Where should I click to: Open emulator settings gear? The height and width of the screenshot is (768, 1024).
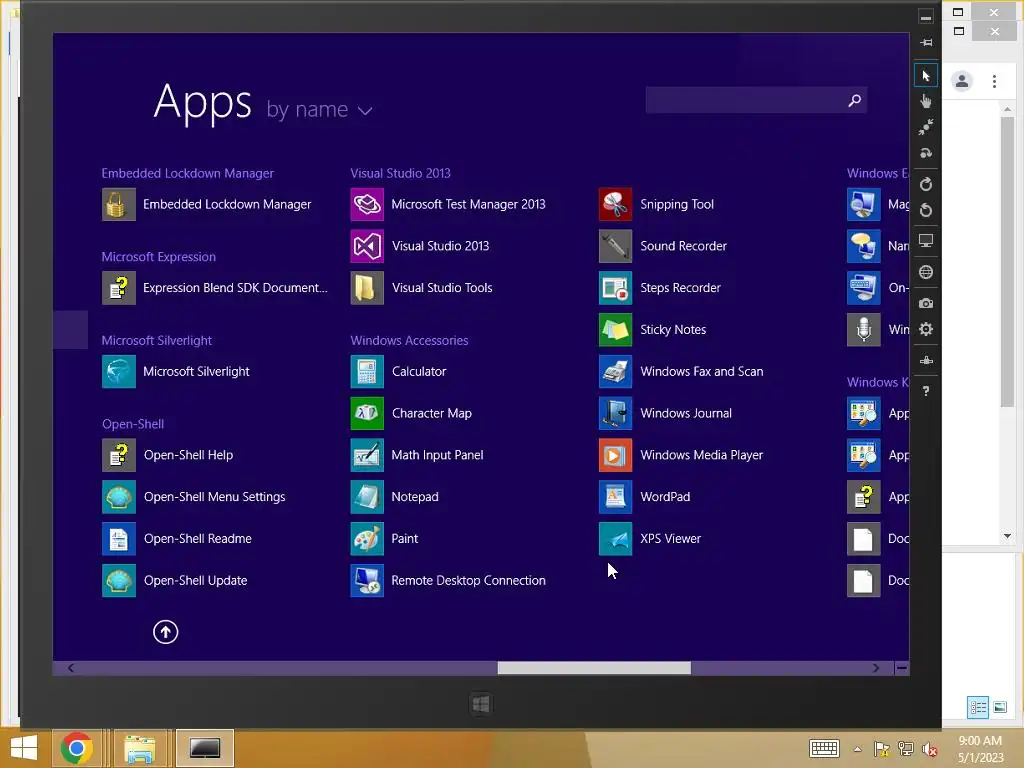coord(926,329)
